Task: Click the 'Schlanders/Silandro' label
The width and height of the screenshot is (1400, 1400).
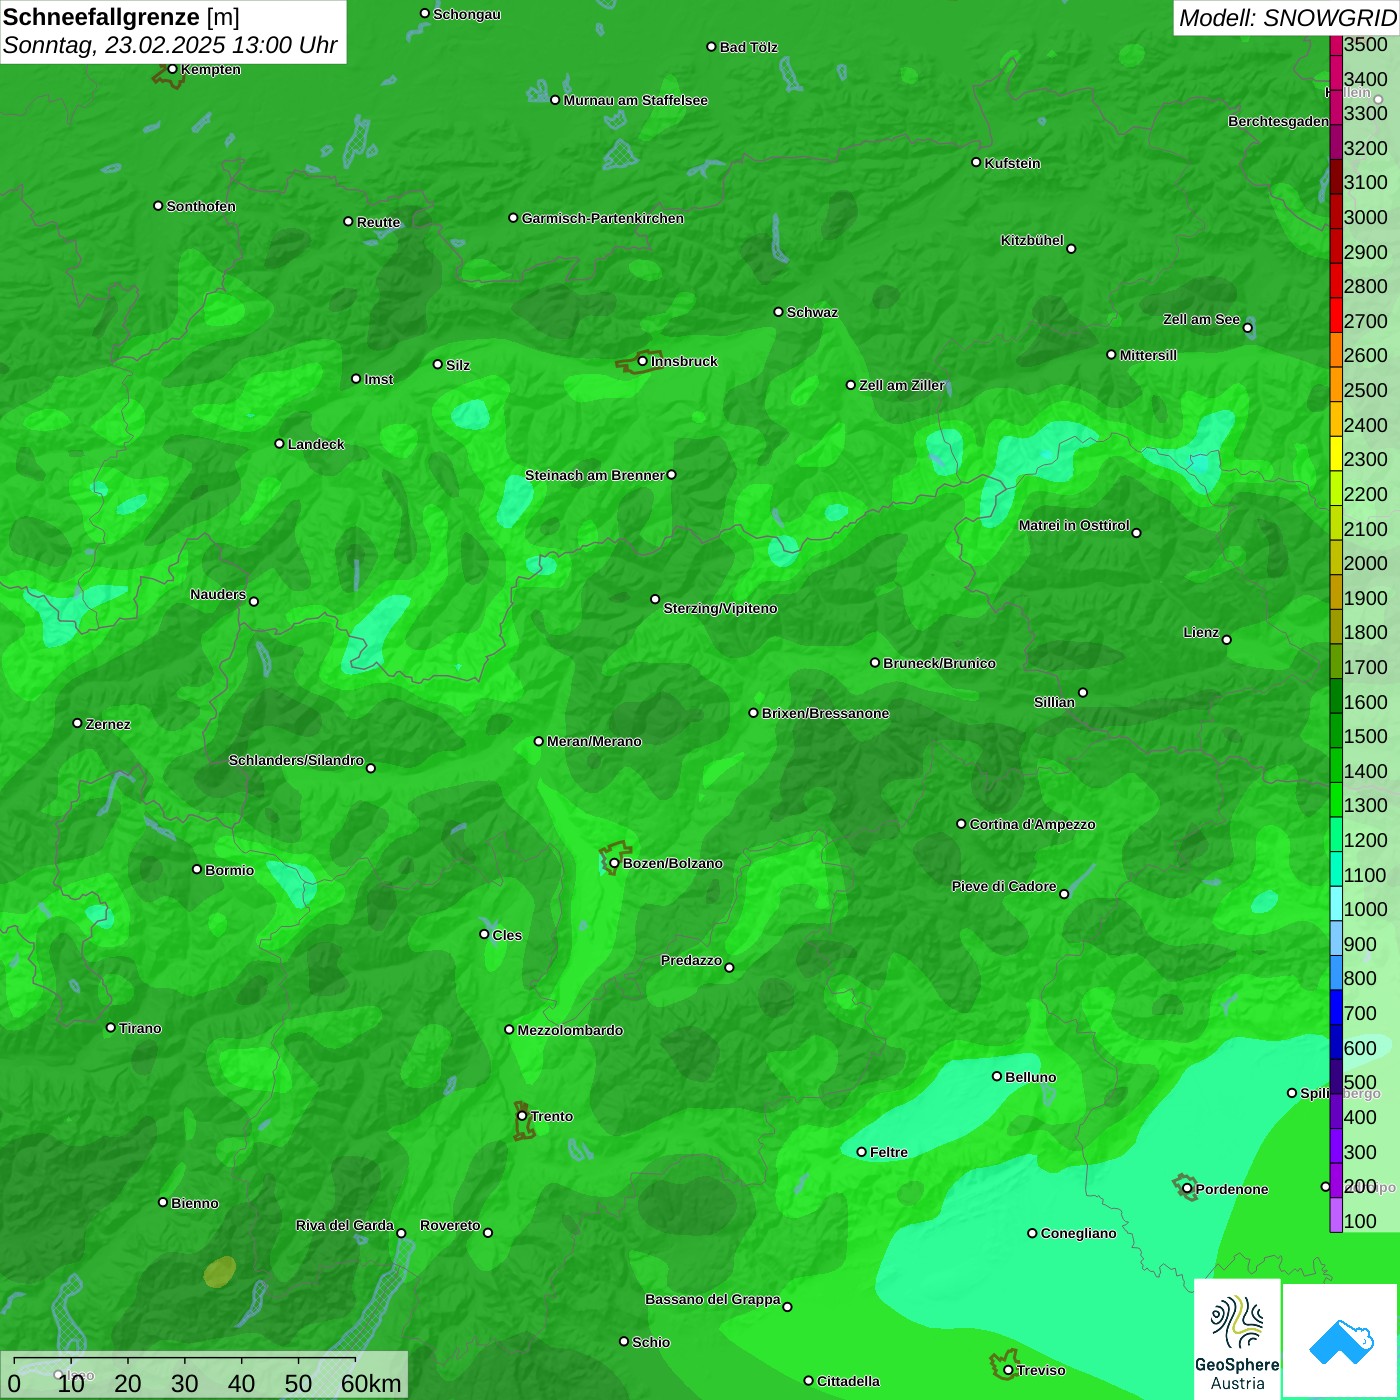Action: [x=296, y=760]
